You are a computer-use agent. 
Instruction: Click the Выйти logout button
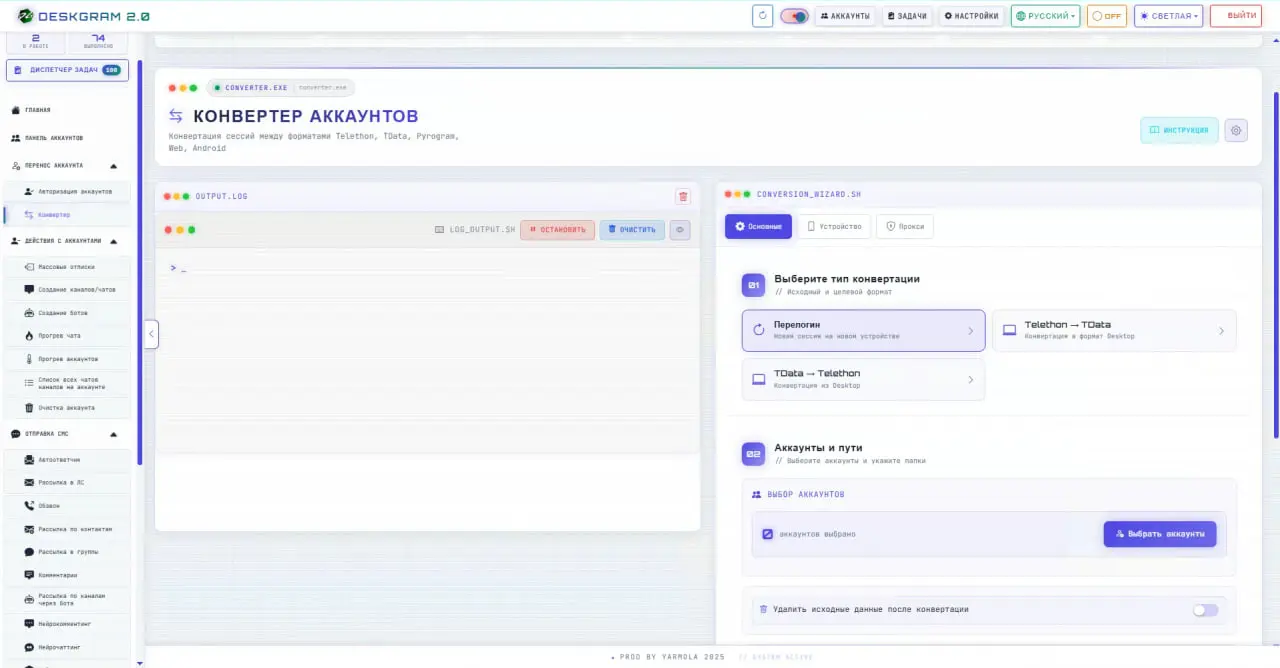coord(1235,16)
